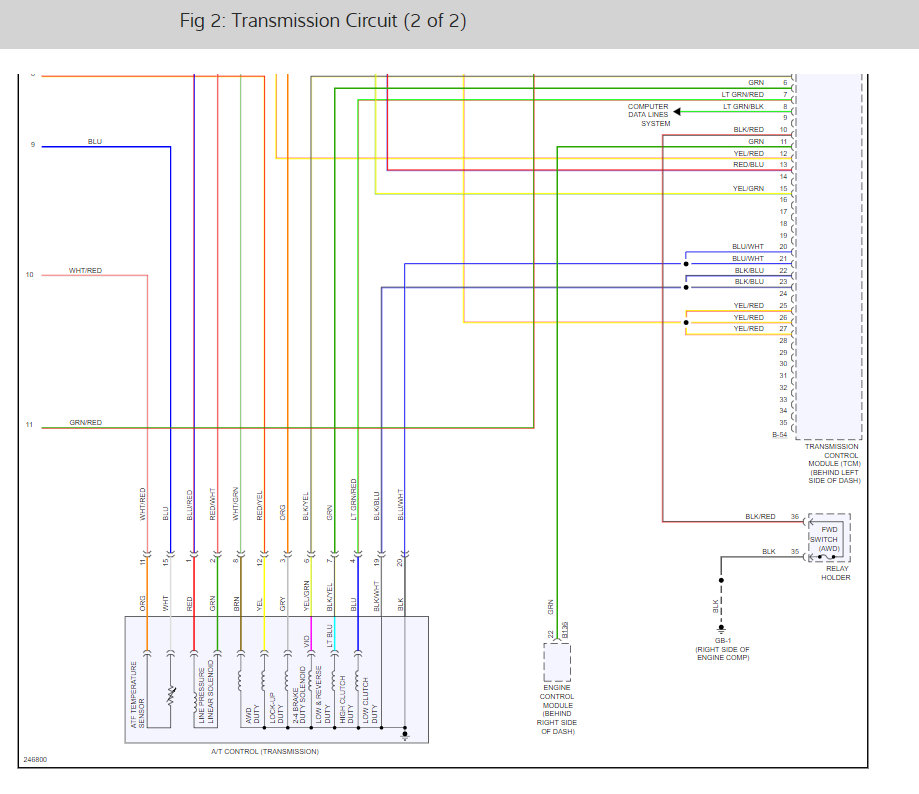Image resolution: width=919 pixels, height=794 pixels.
Task: Click the vertical RED/YEL wire label
Action: 259,505
